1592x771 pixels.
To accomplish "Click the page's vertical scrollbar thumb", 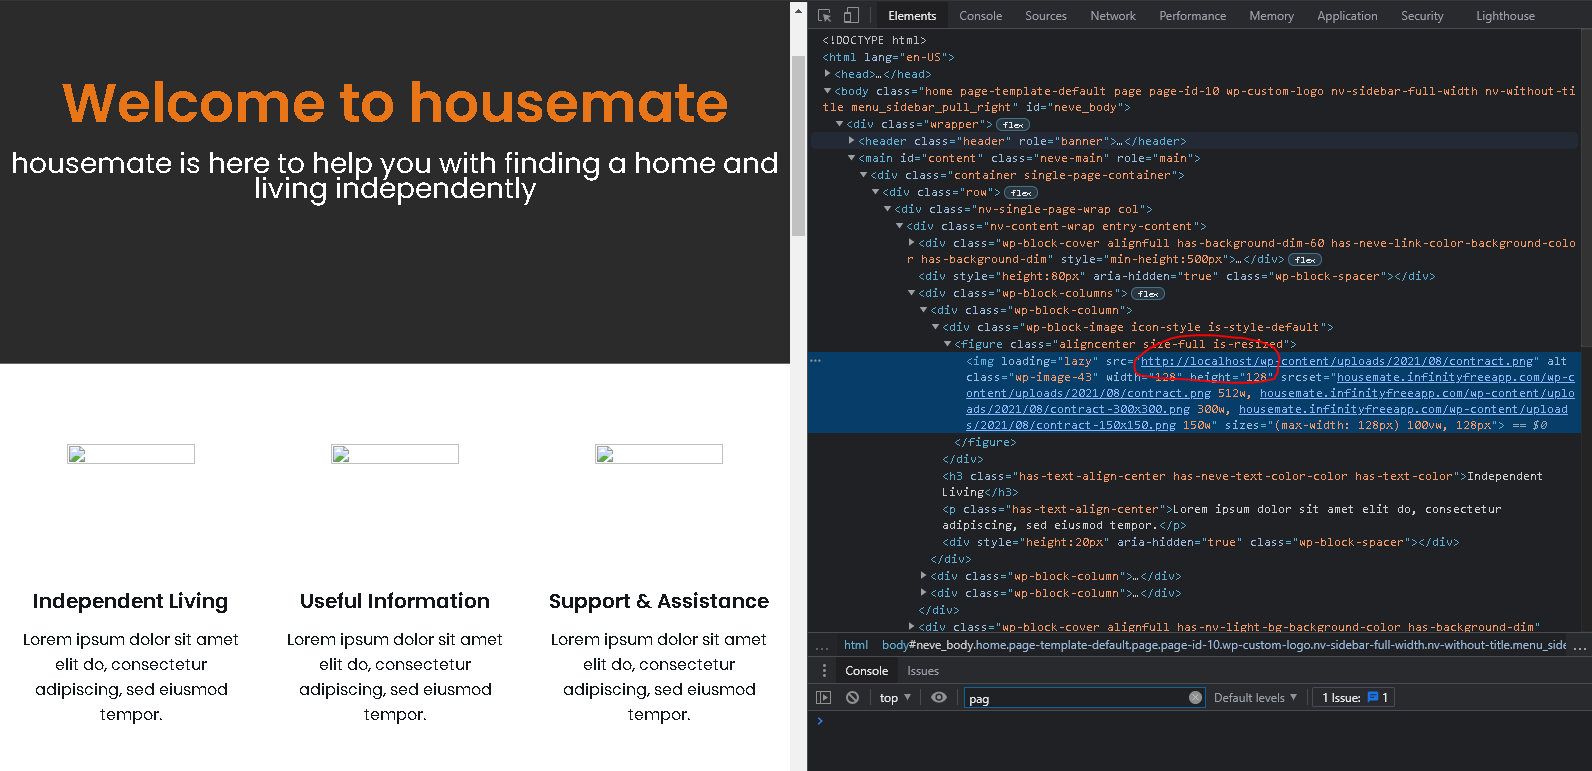I will 798,145.
